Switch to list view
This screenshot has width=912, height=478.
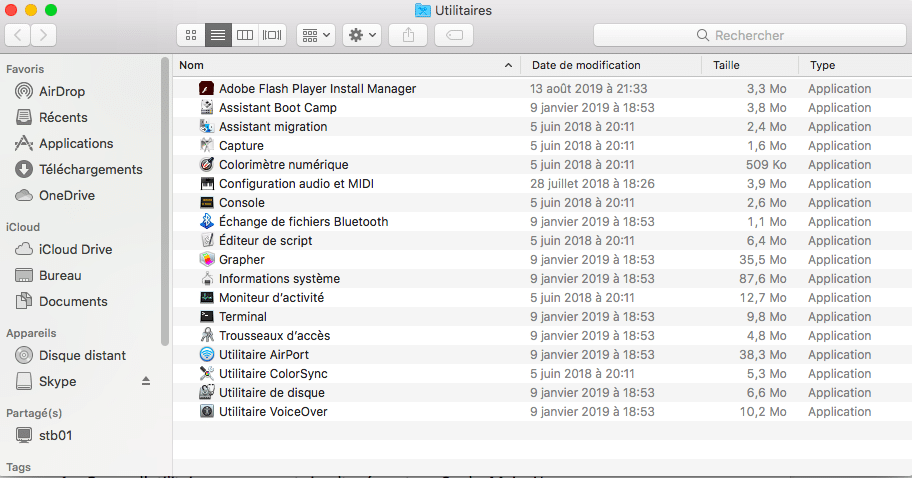coord(218,35)
